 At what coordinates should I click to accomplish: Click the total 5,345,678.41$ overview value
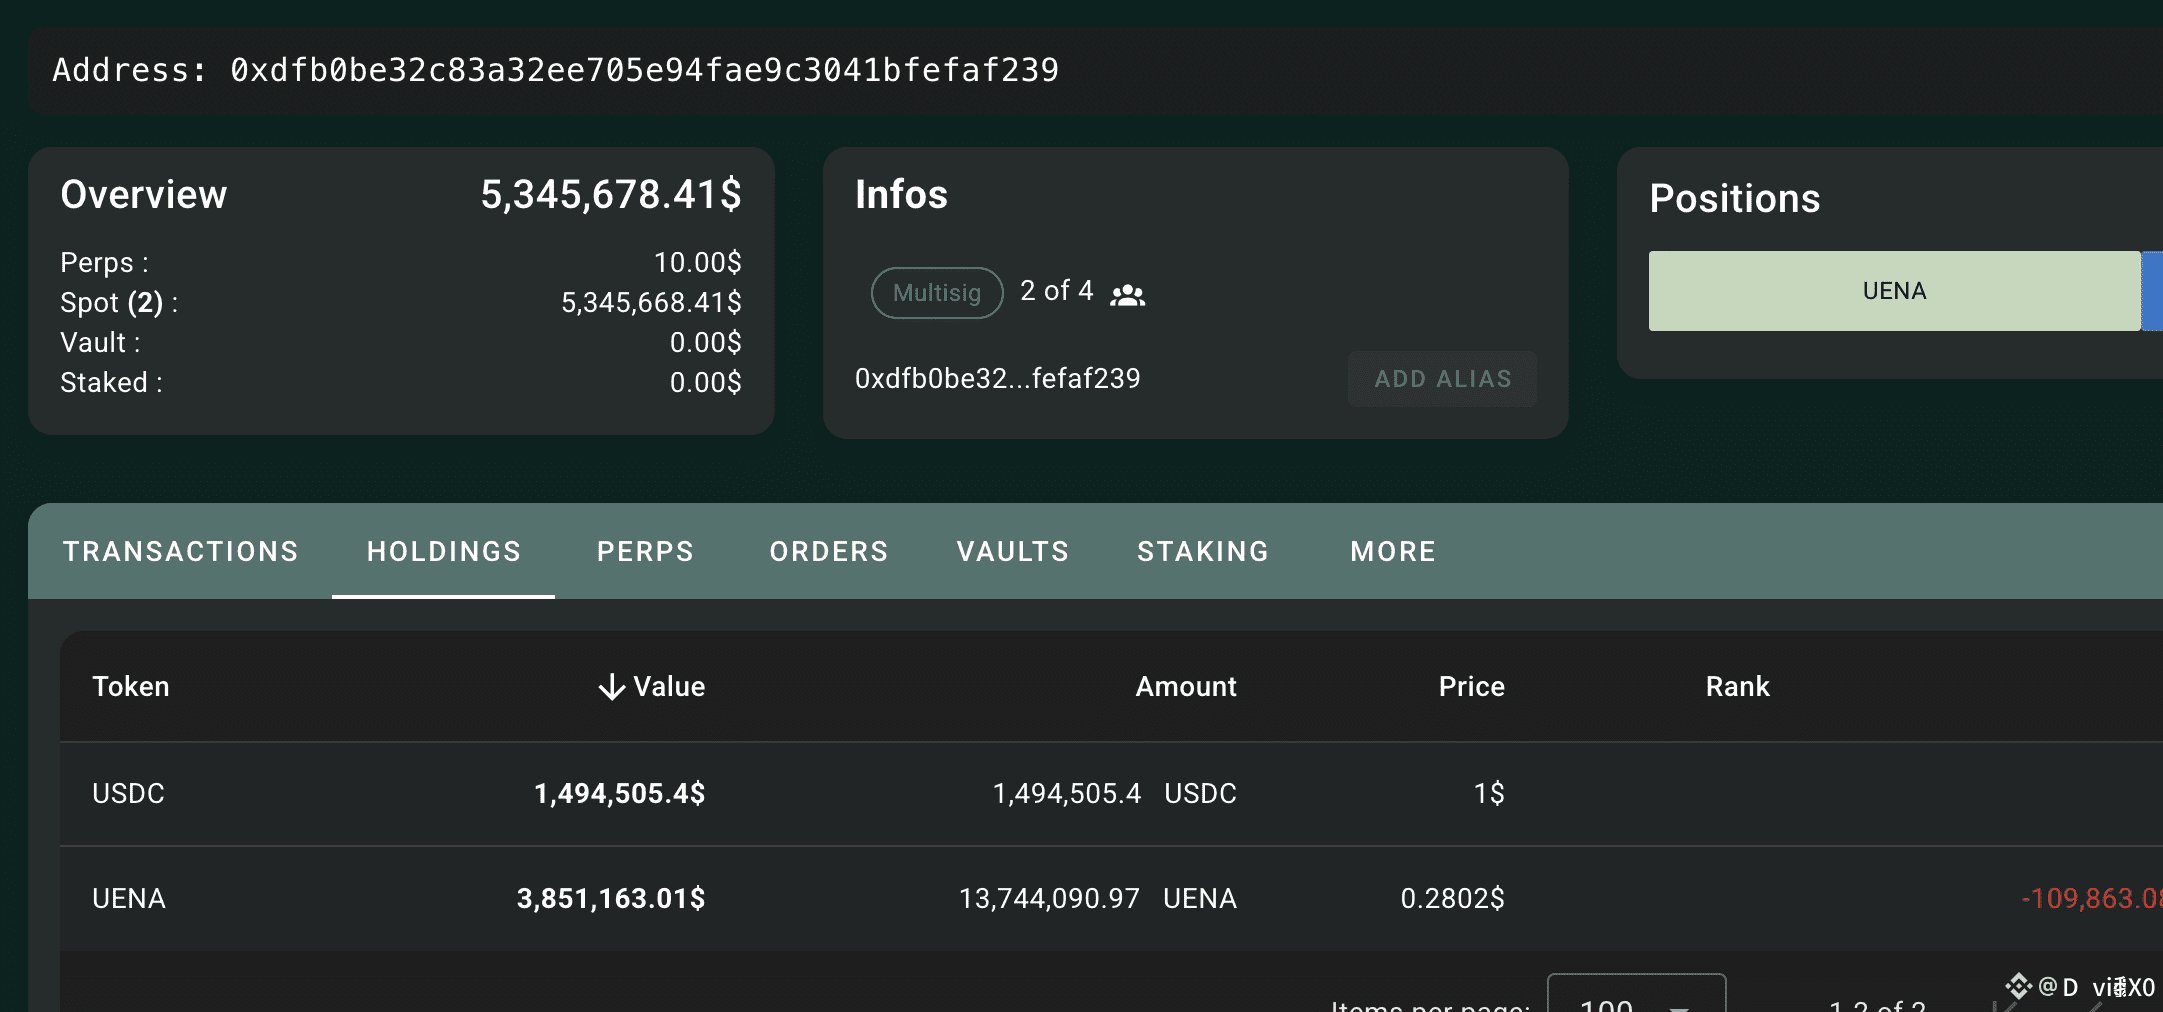tap(611, 195)
